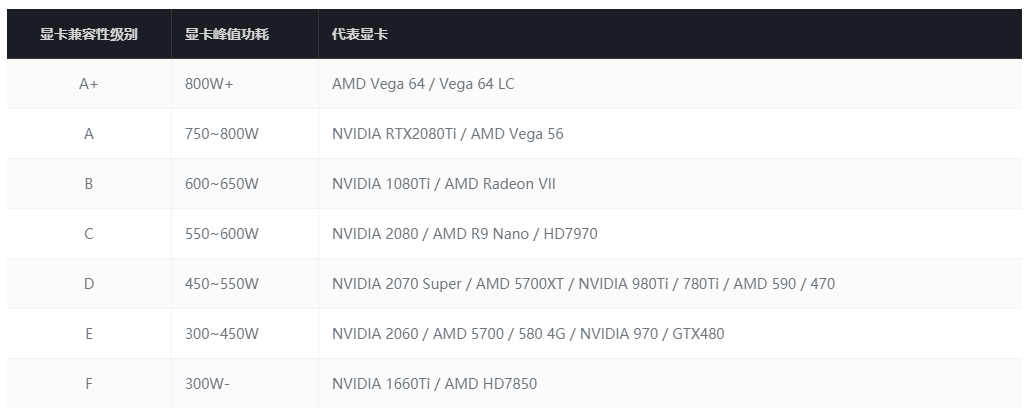Select grade B level cell
Viewport: 1027px width, 417px height.
[x=89, y=184]
